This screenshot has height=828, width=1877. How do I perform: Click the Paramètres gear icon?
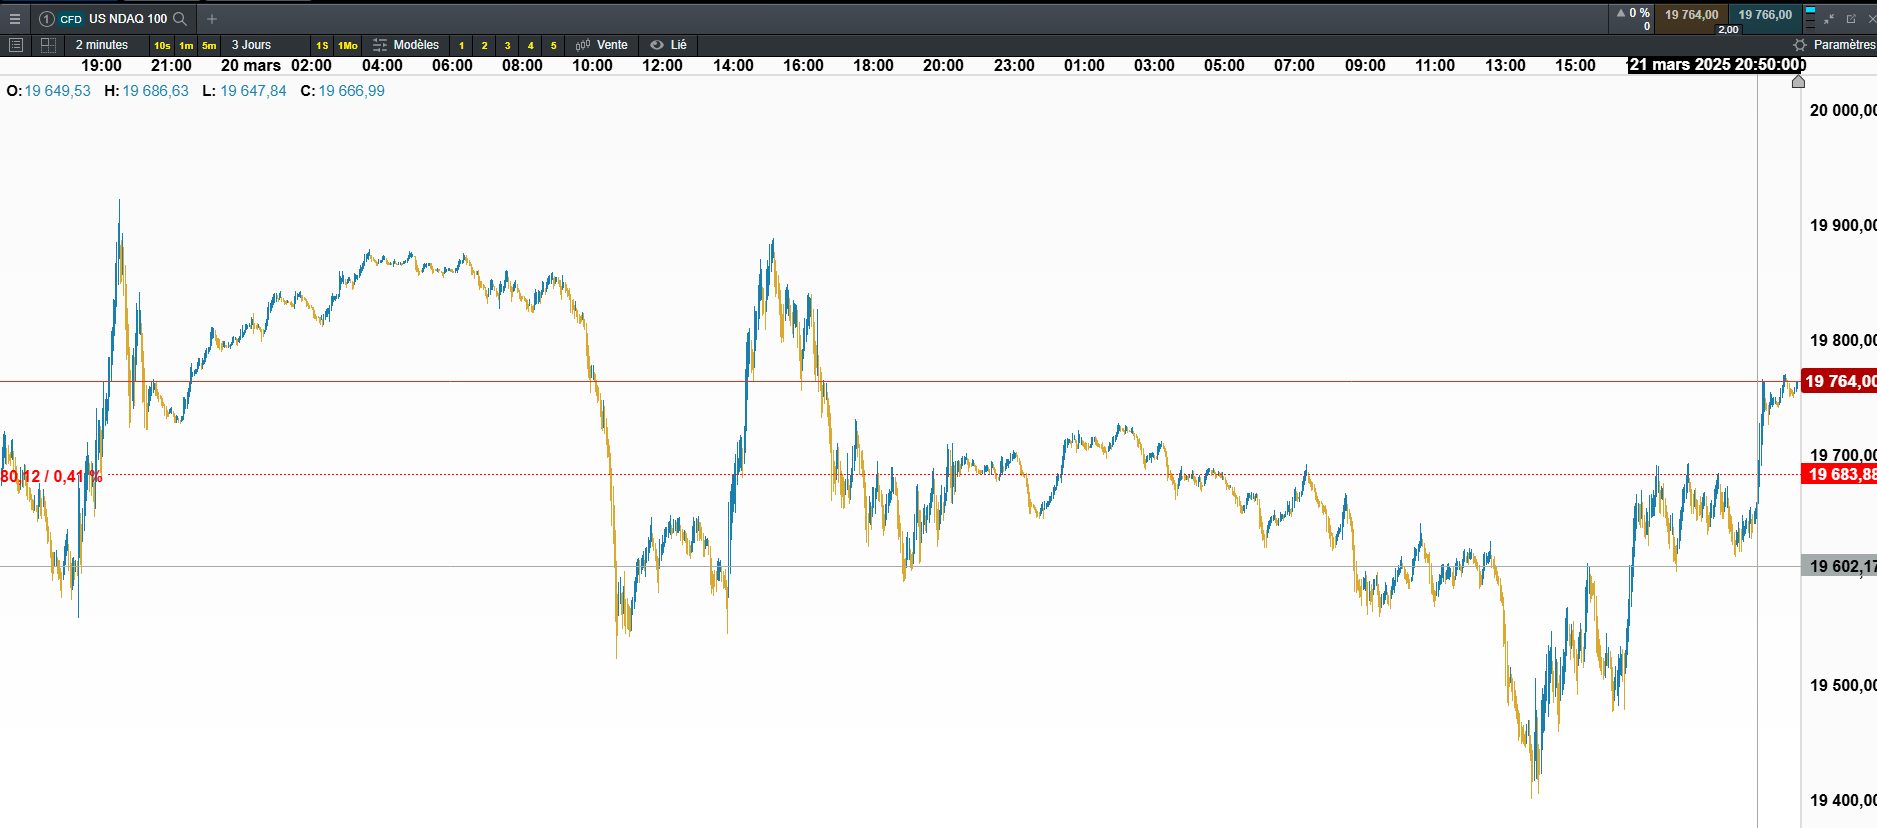pos(1800,45)
